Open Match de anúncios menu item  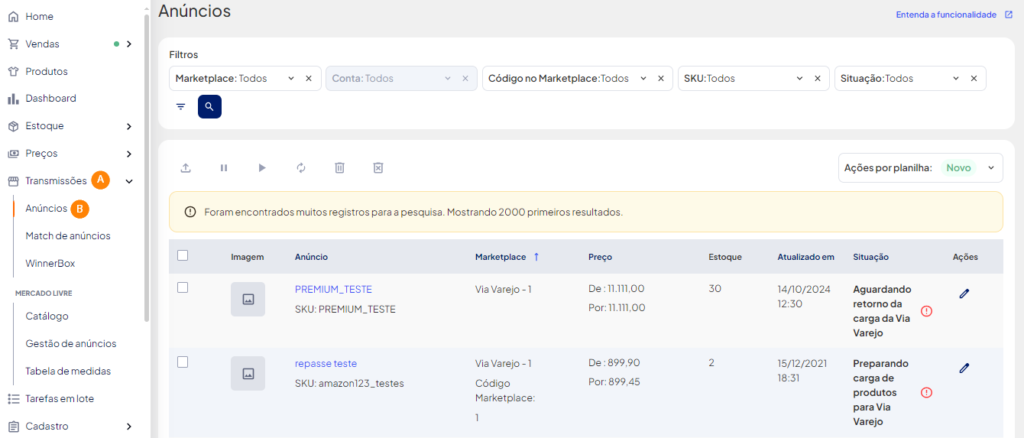[x=68, y=236]
